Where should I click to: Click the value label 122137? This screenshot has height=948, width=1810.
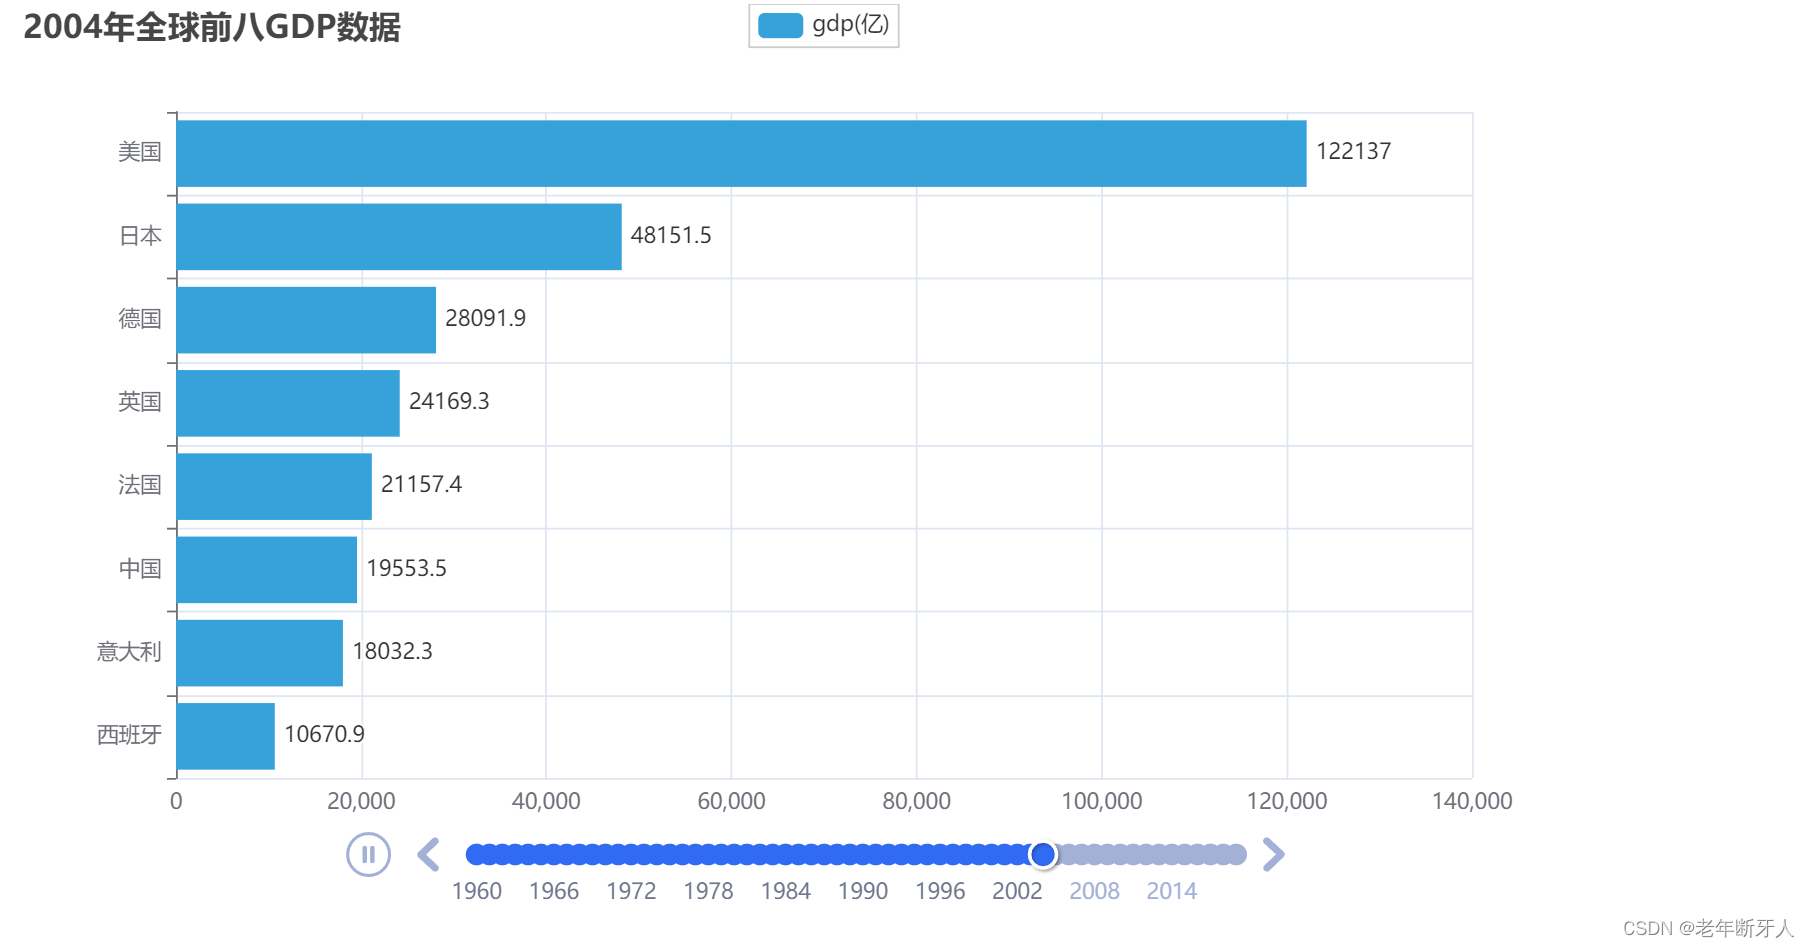coord(1353,151)
